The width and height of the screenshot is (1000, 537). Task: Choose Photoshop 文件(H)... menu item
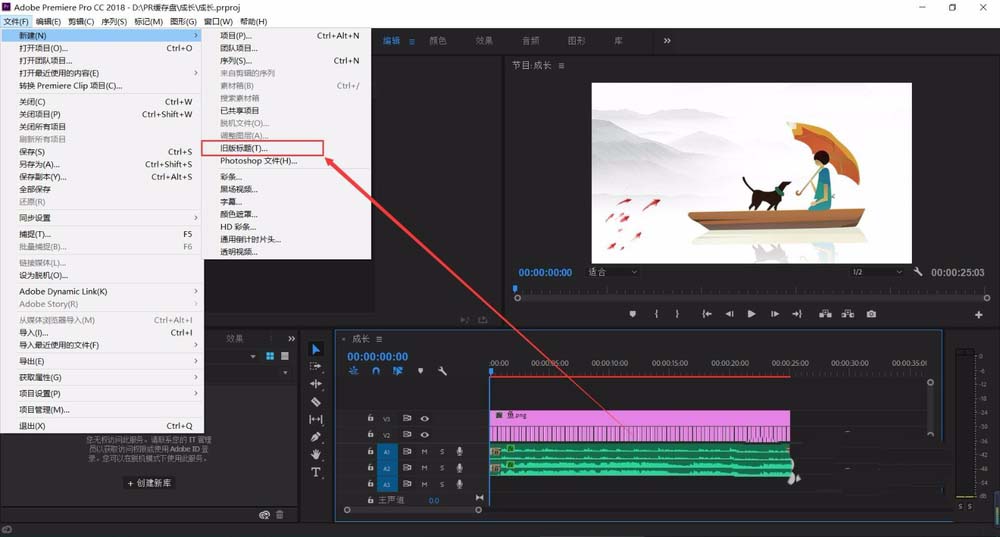[286, 161]
